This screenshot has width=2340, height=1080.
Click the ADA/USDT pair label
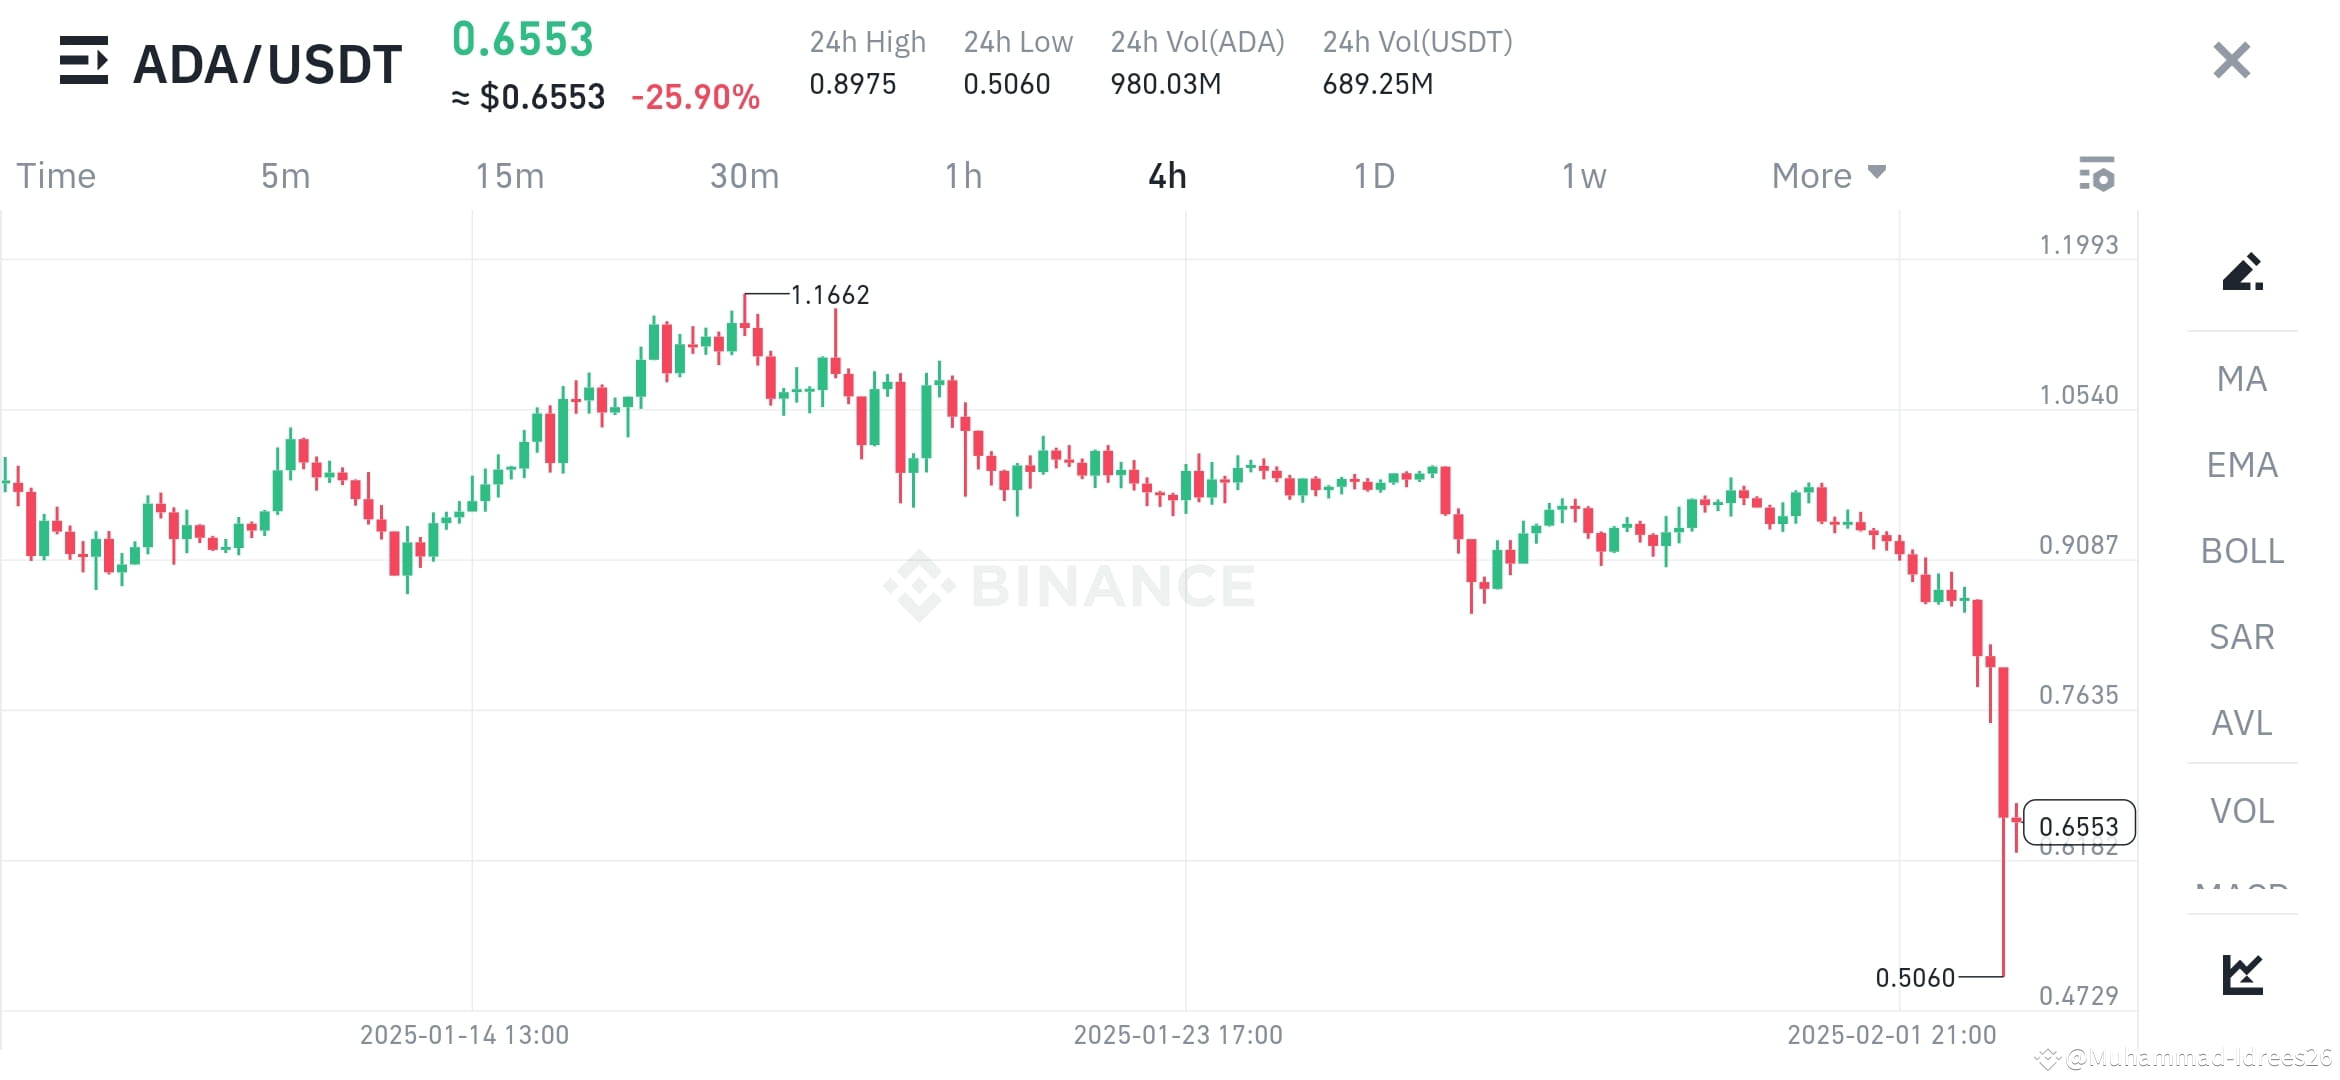tap(266, 63)
